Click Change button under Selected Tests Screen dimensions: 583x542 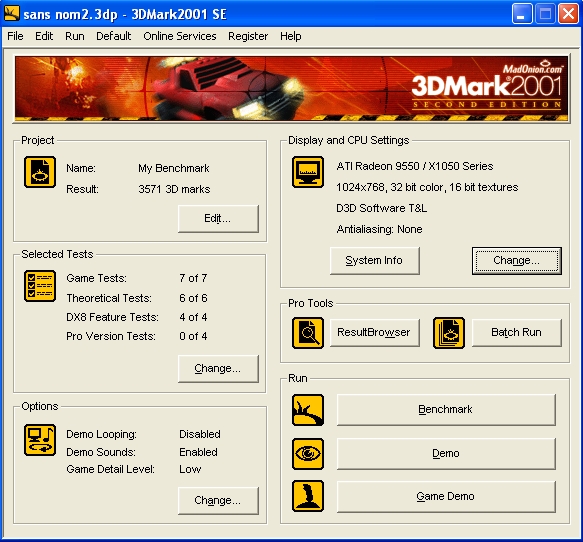click(218, 368)
